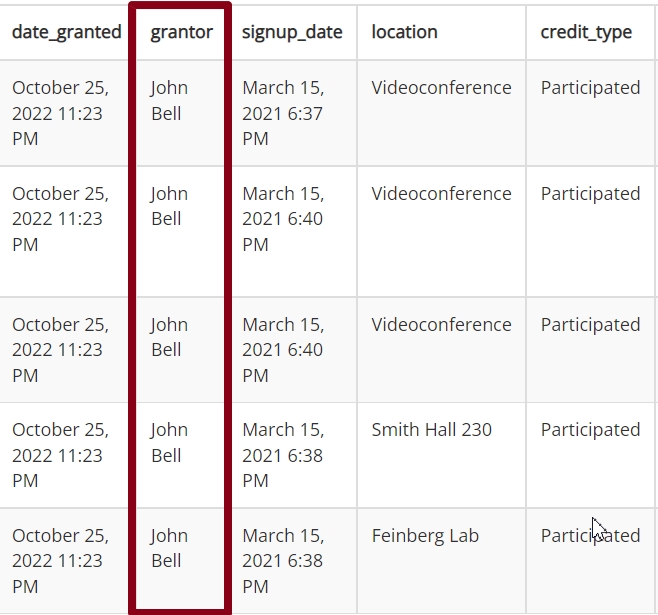
Task: Click the location column header
Action: 405,32
